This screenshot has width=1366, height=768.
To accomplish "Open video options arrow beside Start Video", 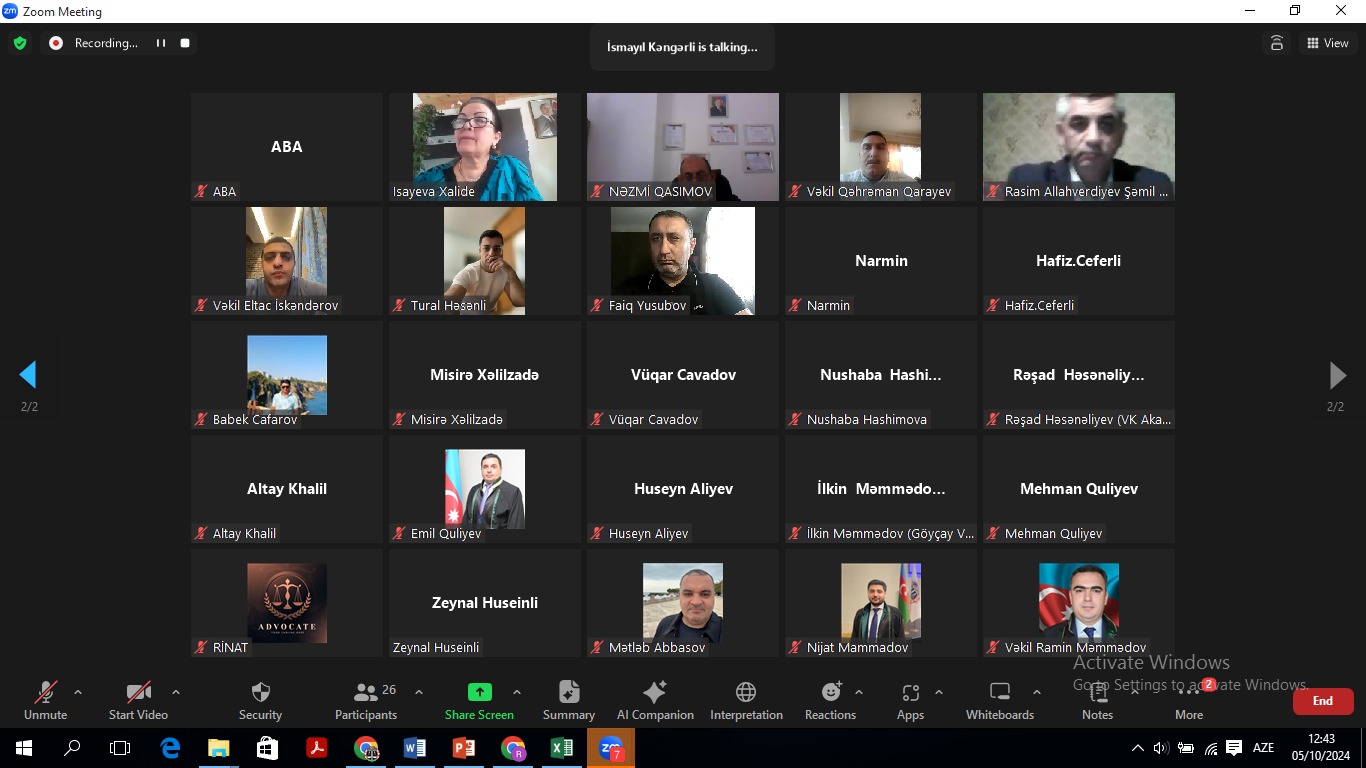I will click(x=176, y=692).
